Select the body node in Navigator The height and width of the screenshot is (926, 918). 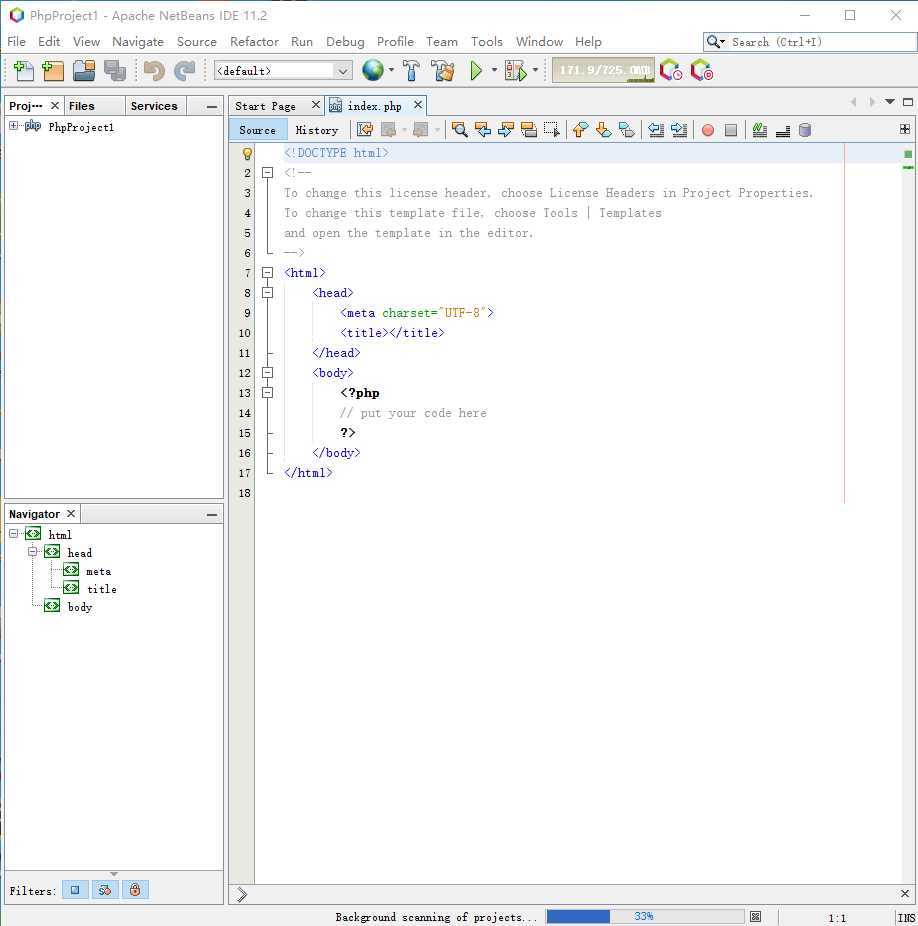pyautogui.click(x=80, y=607)
